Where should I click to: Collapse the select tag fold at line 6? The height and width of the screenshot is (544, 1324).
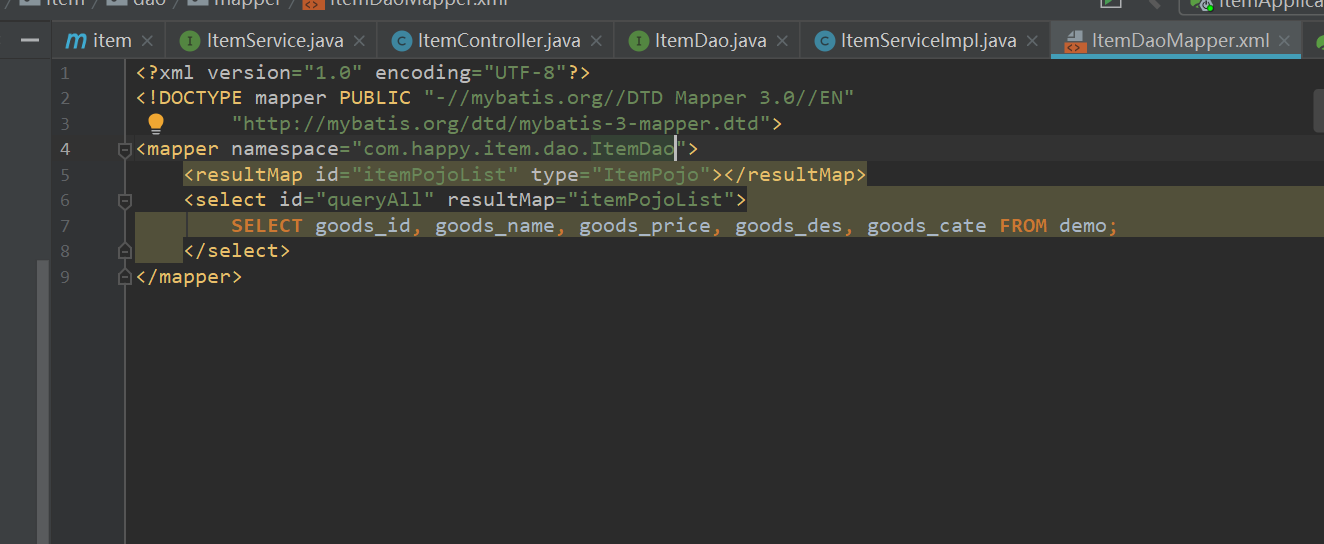pos(125,201)
